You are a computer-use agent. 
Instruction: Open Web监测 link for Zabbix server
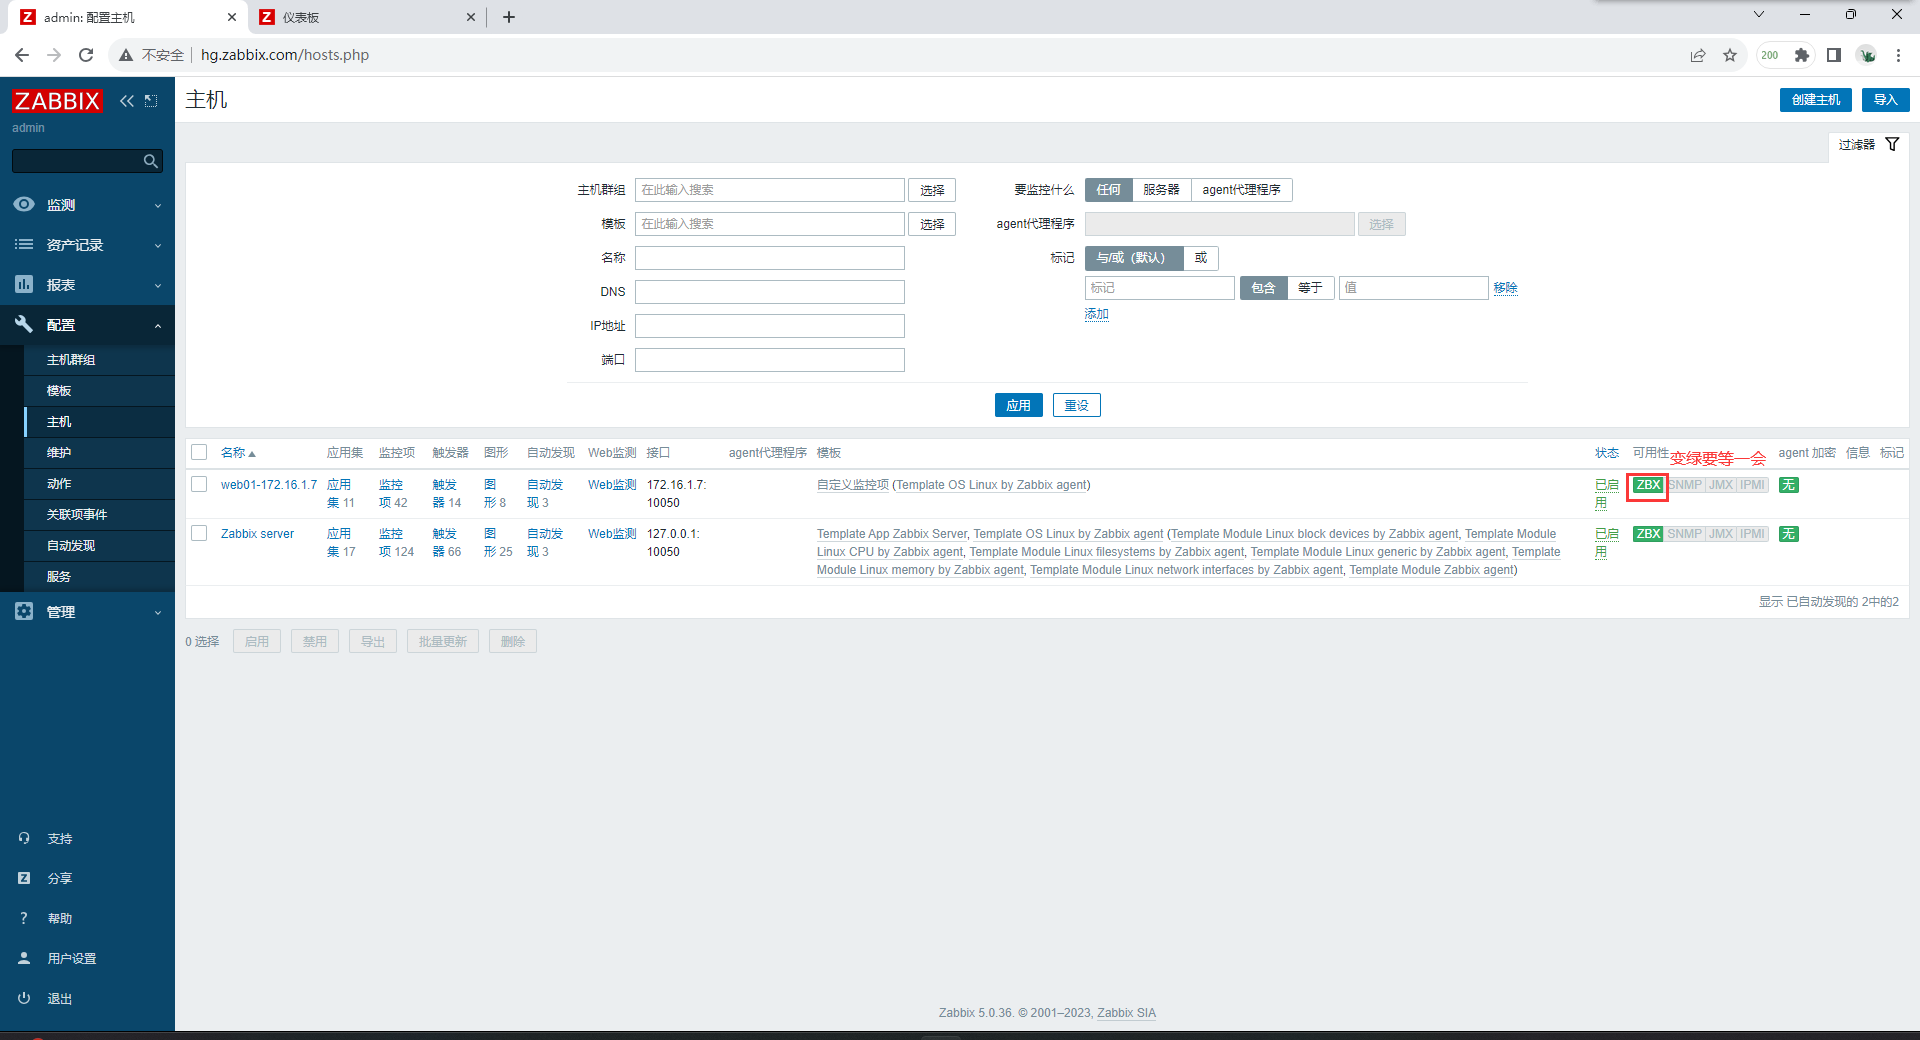tap(611, 534)
